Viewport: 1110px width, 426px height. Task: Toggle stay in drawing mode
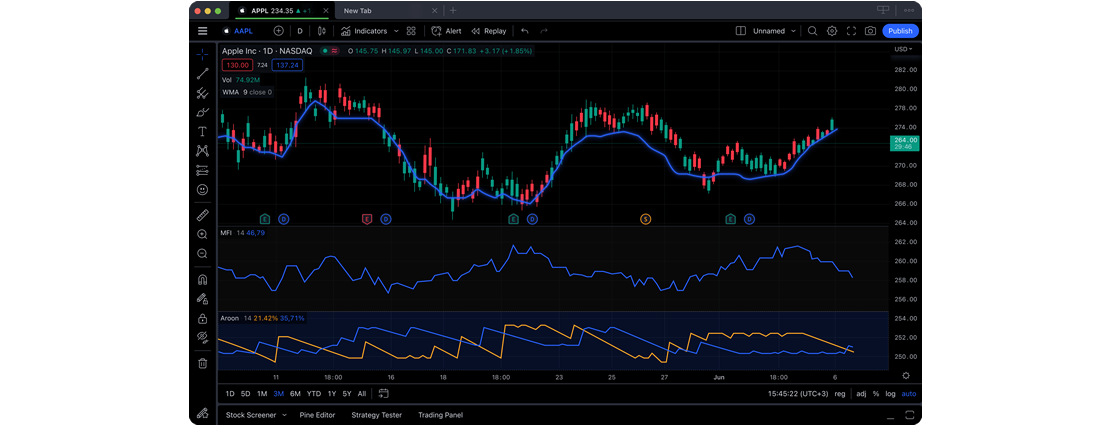[x=202, y=299]
